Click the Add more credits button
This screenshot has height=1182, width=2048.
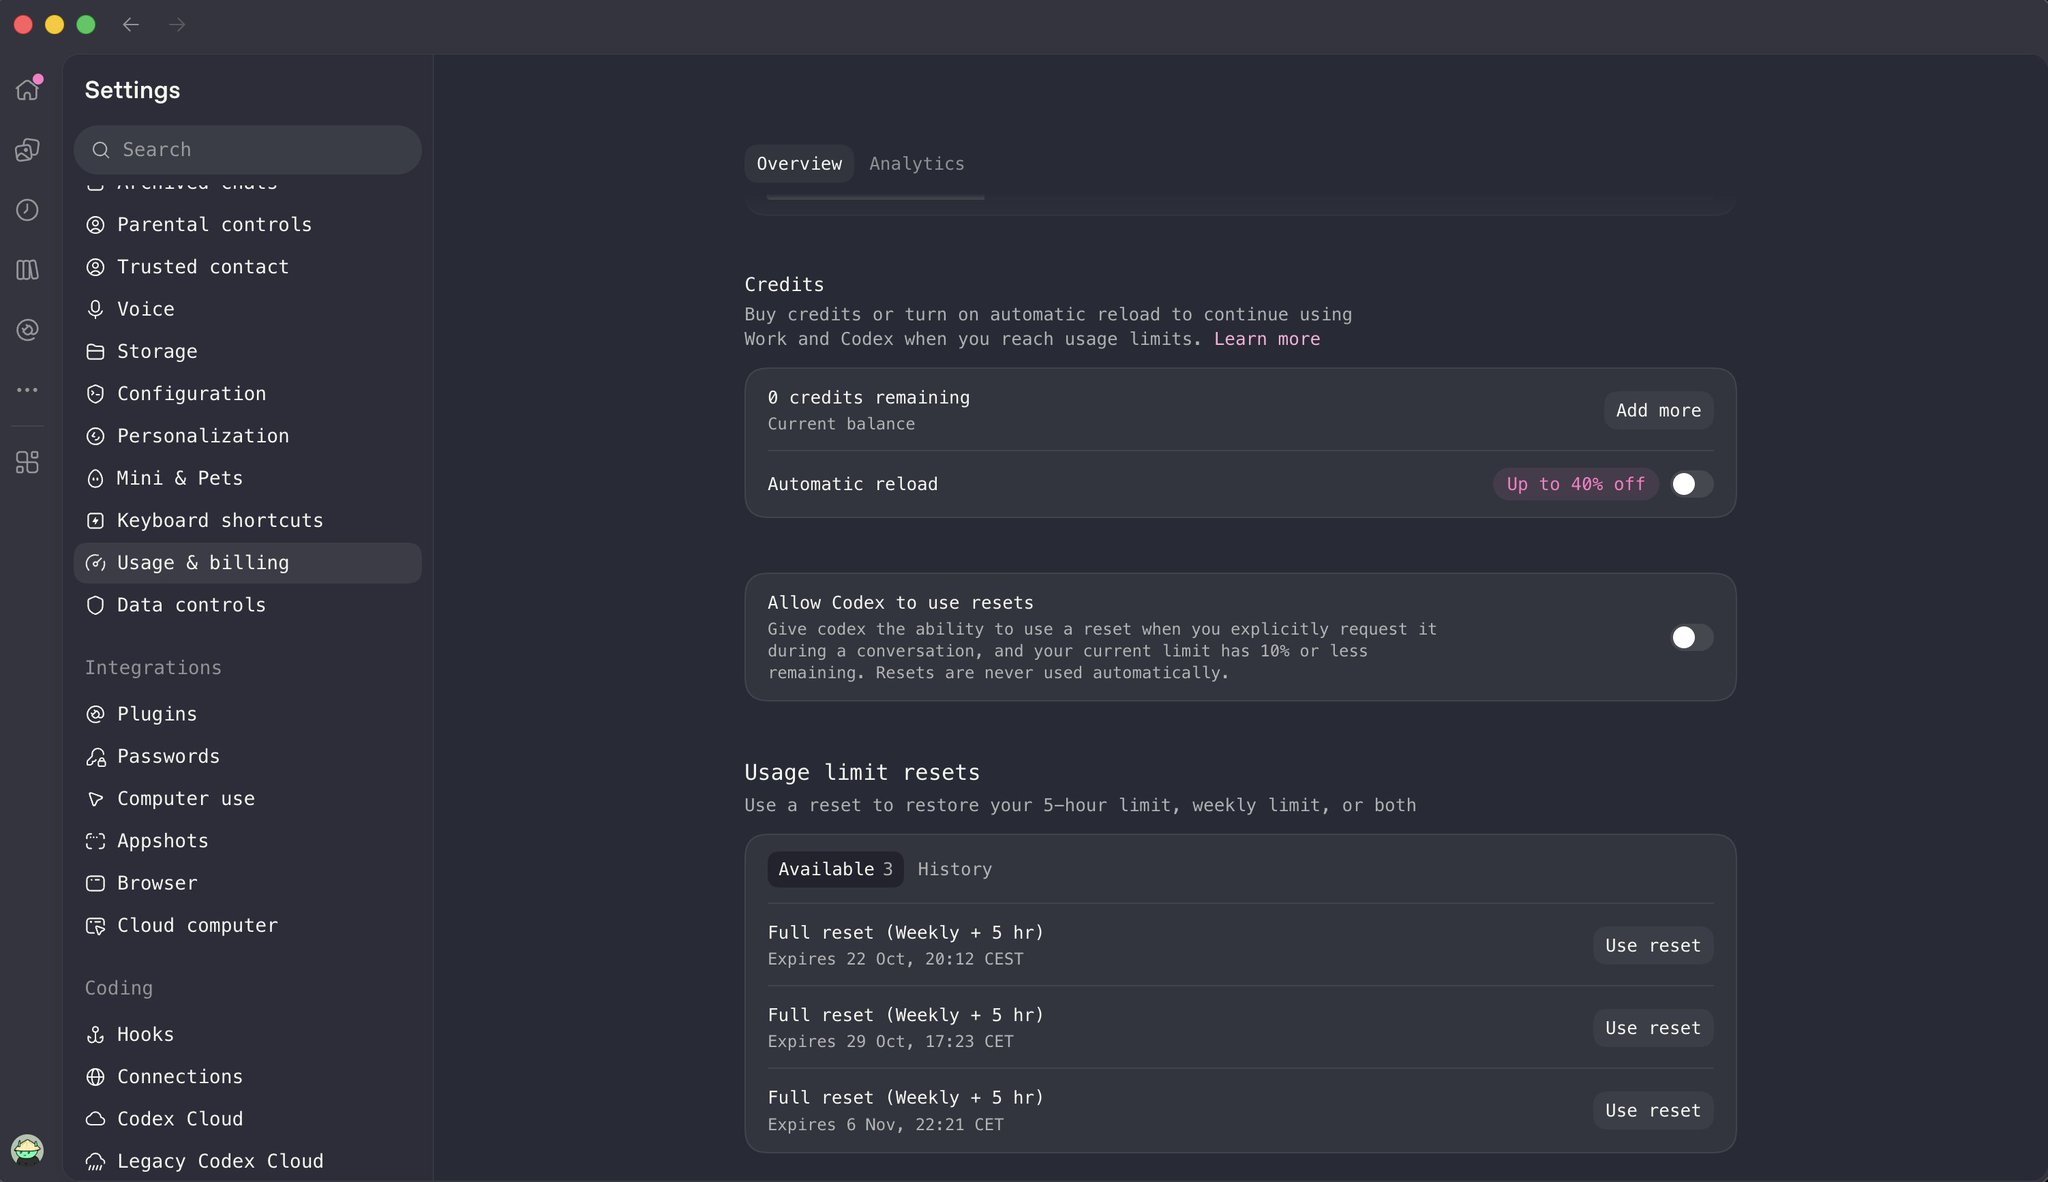click(1658, 410)
